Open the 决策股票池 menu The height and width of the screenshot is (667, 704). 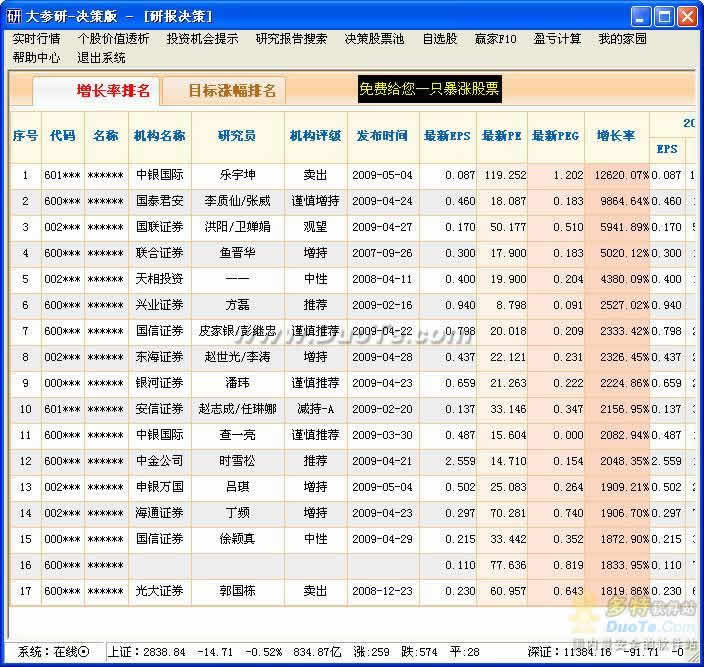click(374, 39)
